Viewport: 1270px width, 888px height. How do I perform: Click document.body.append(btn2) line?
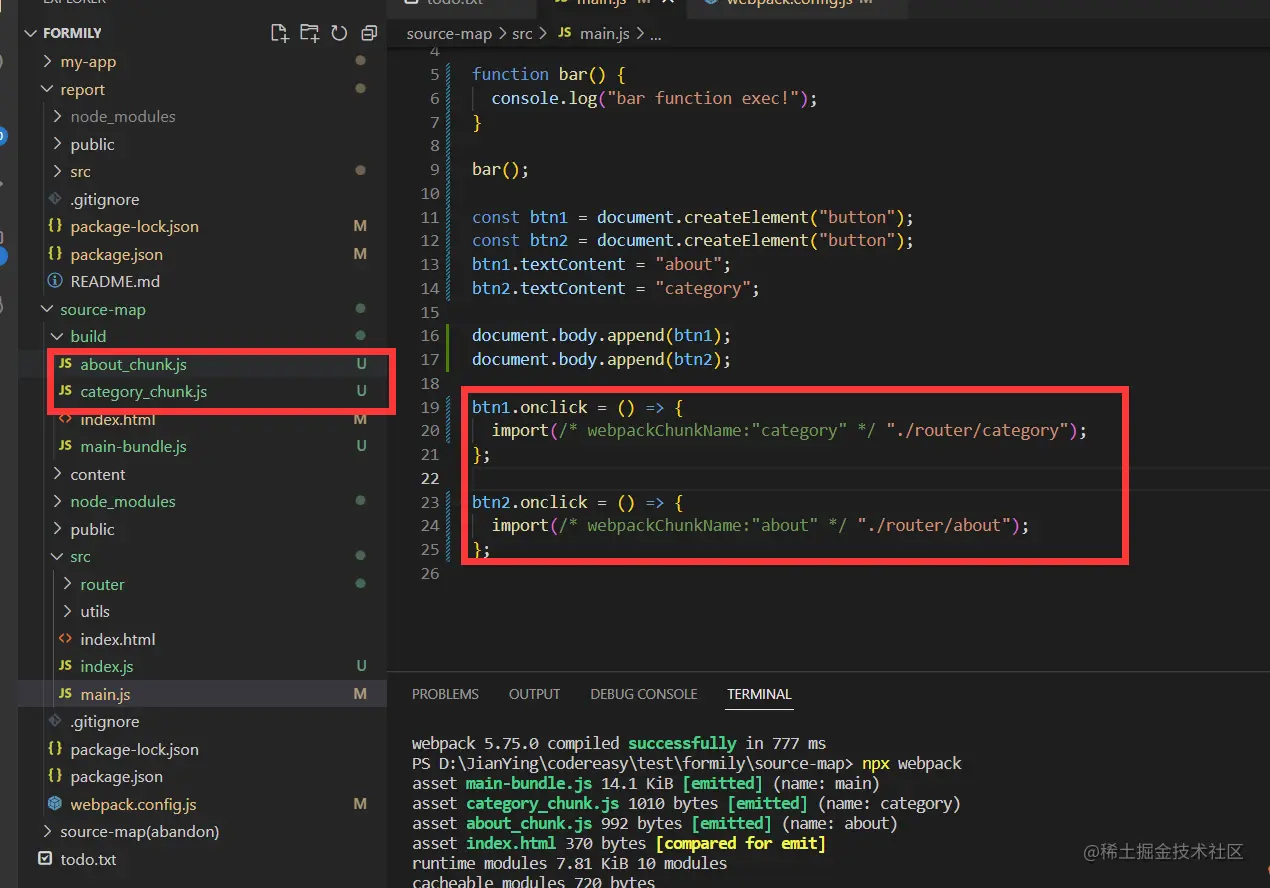[602, 359]
